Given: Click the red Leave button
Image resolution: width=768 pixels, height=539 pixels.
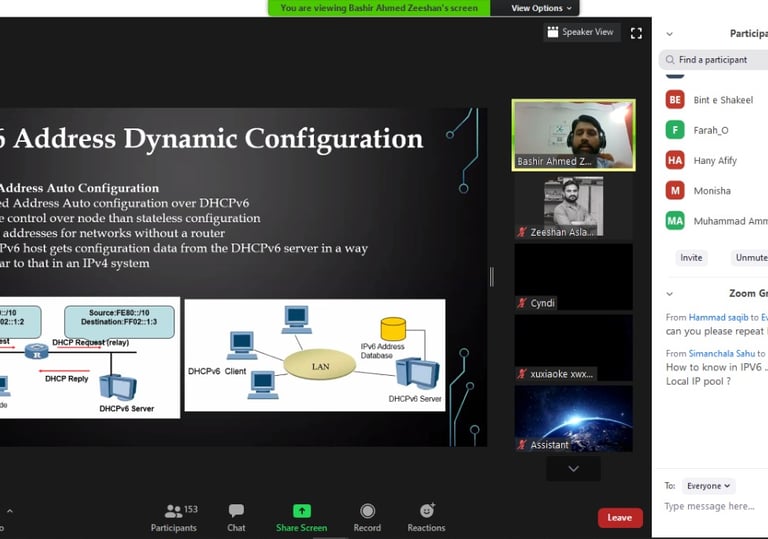Looking at the screenshot, I should [620, 517].
